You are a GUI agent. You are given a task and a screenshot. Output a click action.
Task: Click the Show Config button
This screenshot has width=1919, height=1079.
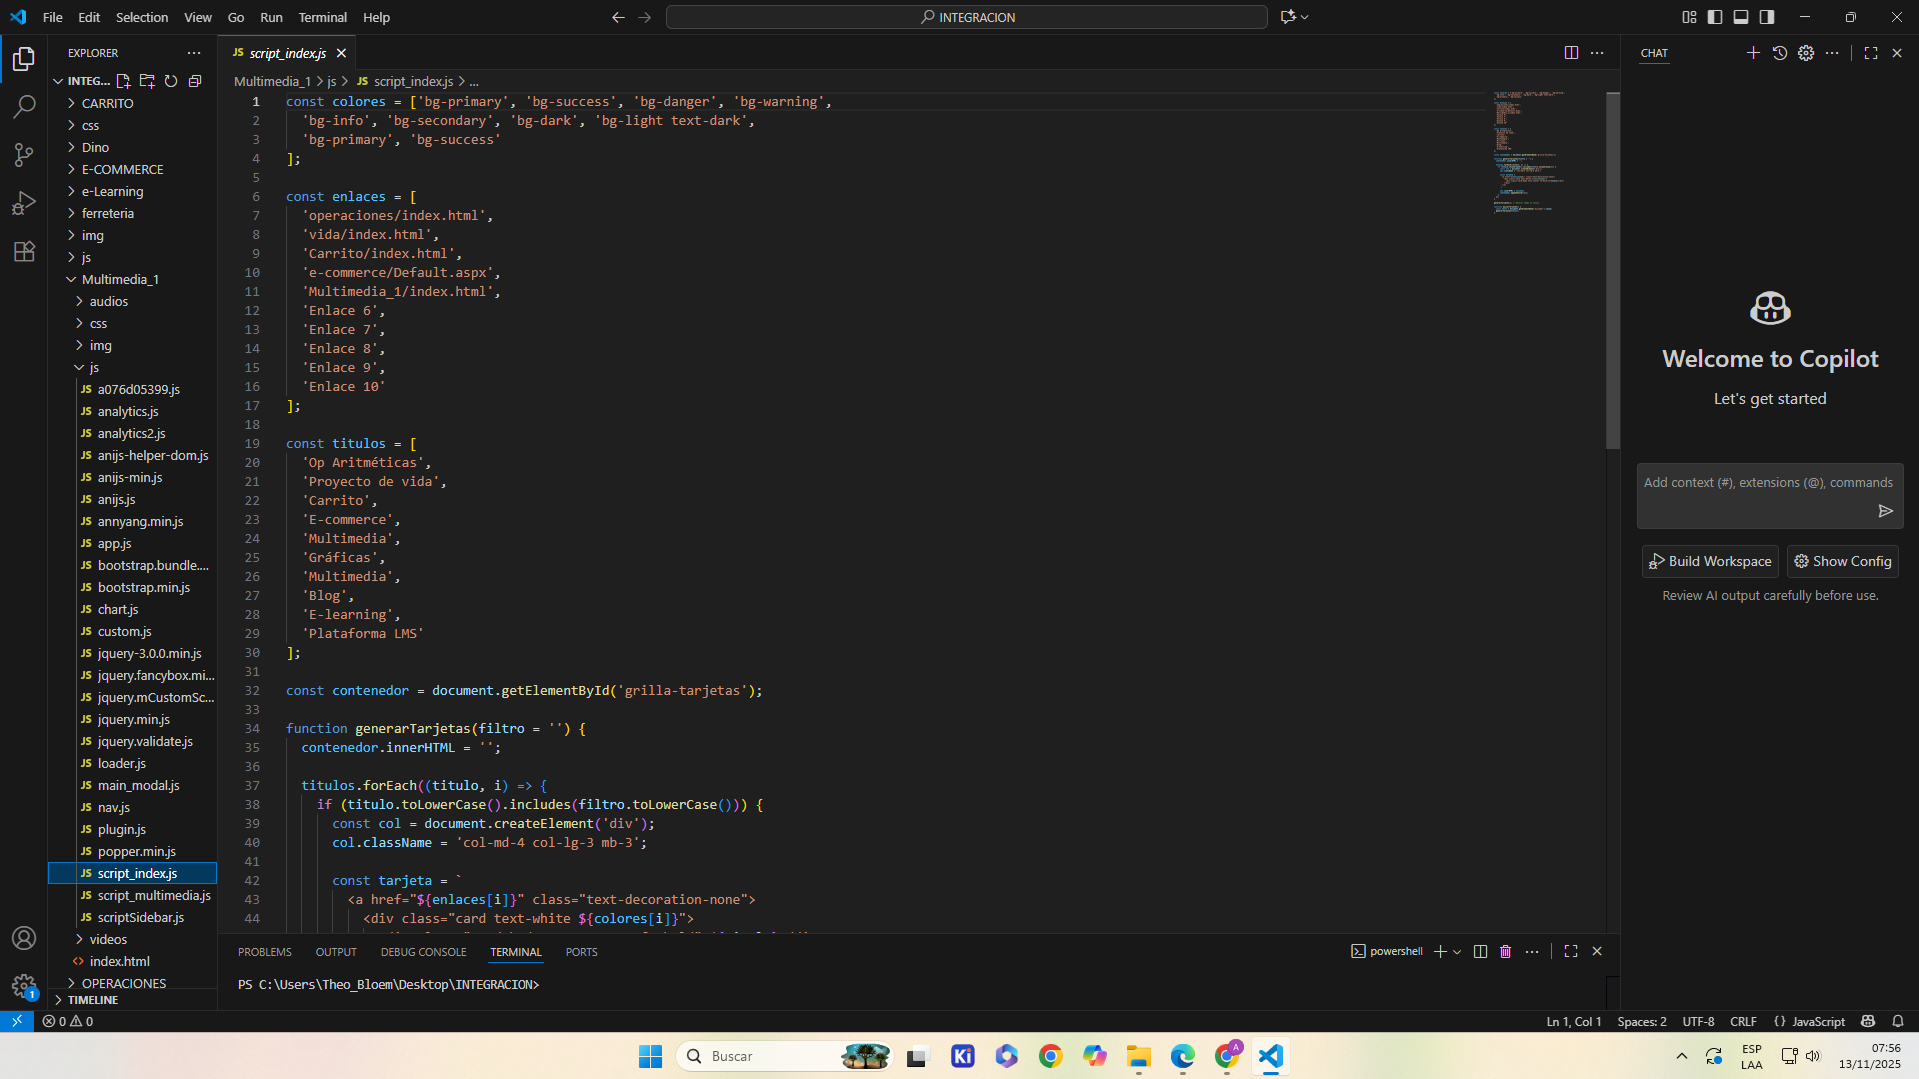[1842, 561]
